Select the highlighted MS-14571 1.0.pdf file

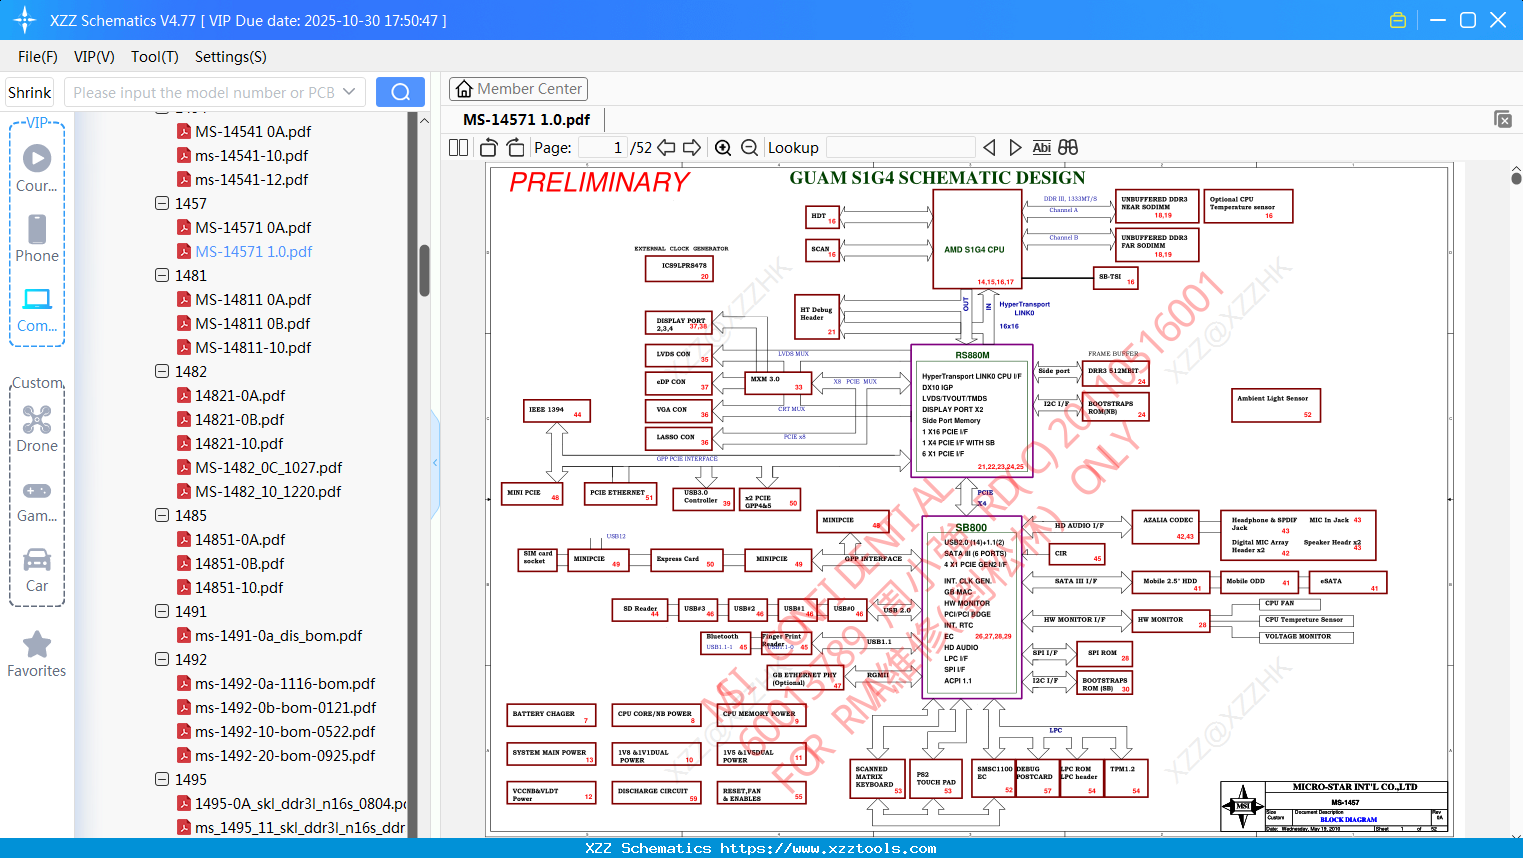point(253,251)
